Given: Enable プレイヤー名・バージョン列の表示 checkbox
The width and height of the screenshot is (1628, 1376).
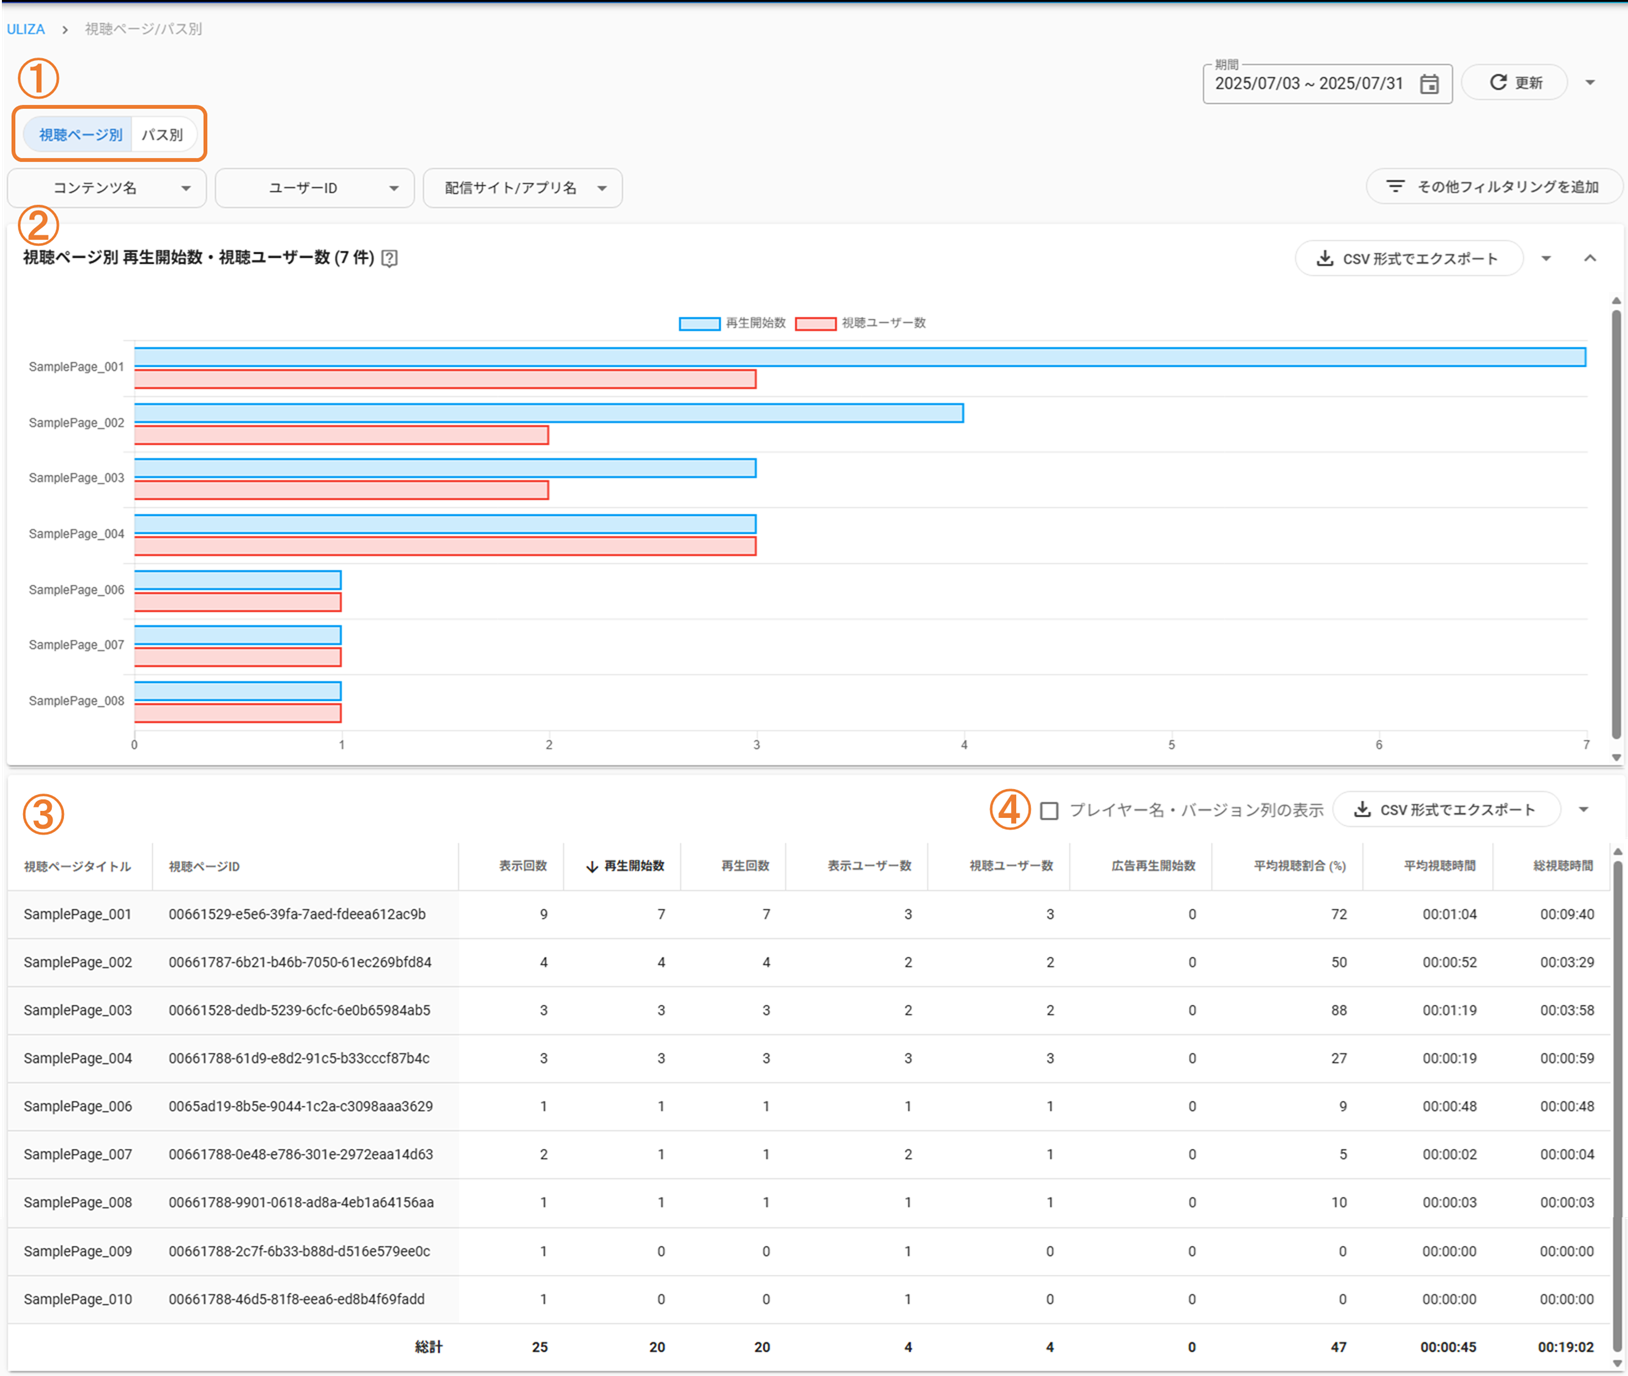Looking at the screenshot, I should click(1049, 811).
